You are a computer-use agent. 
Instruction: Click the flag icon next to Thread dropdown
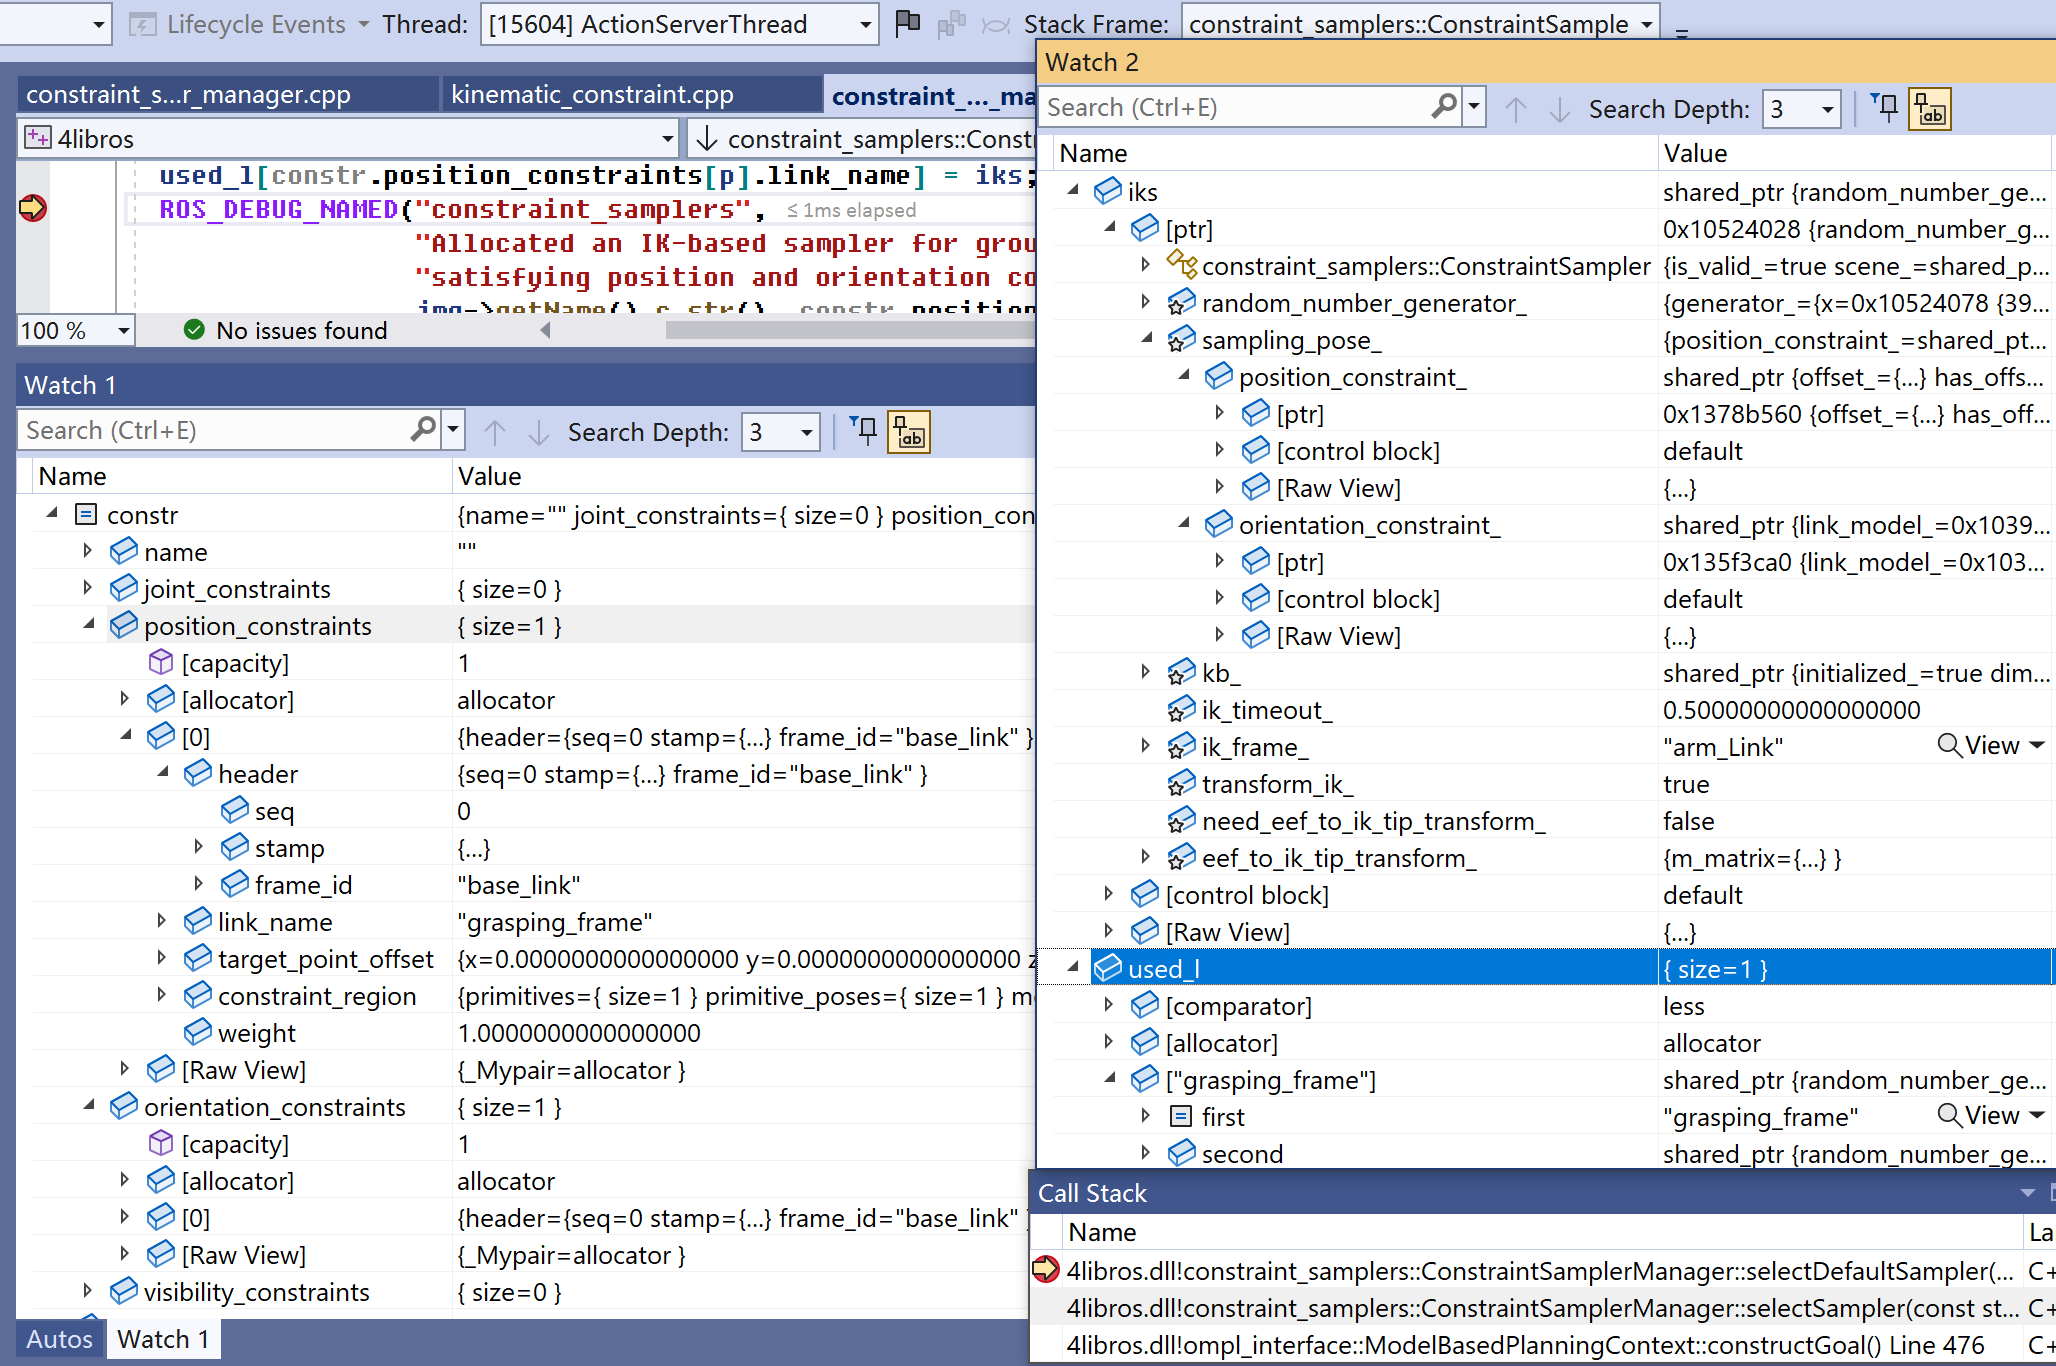click(x=908, y=23)
